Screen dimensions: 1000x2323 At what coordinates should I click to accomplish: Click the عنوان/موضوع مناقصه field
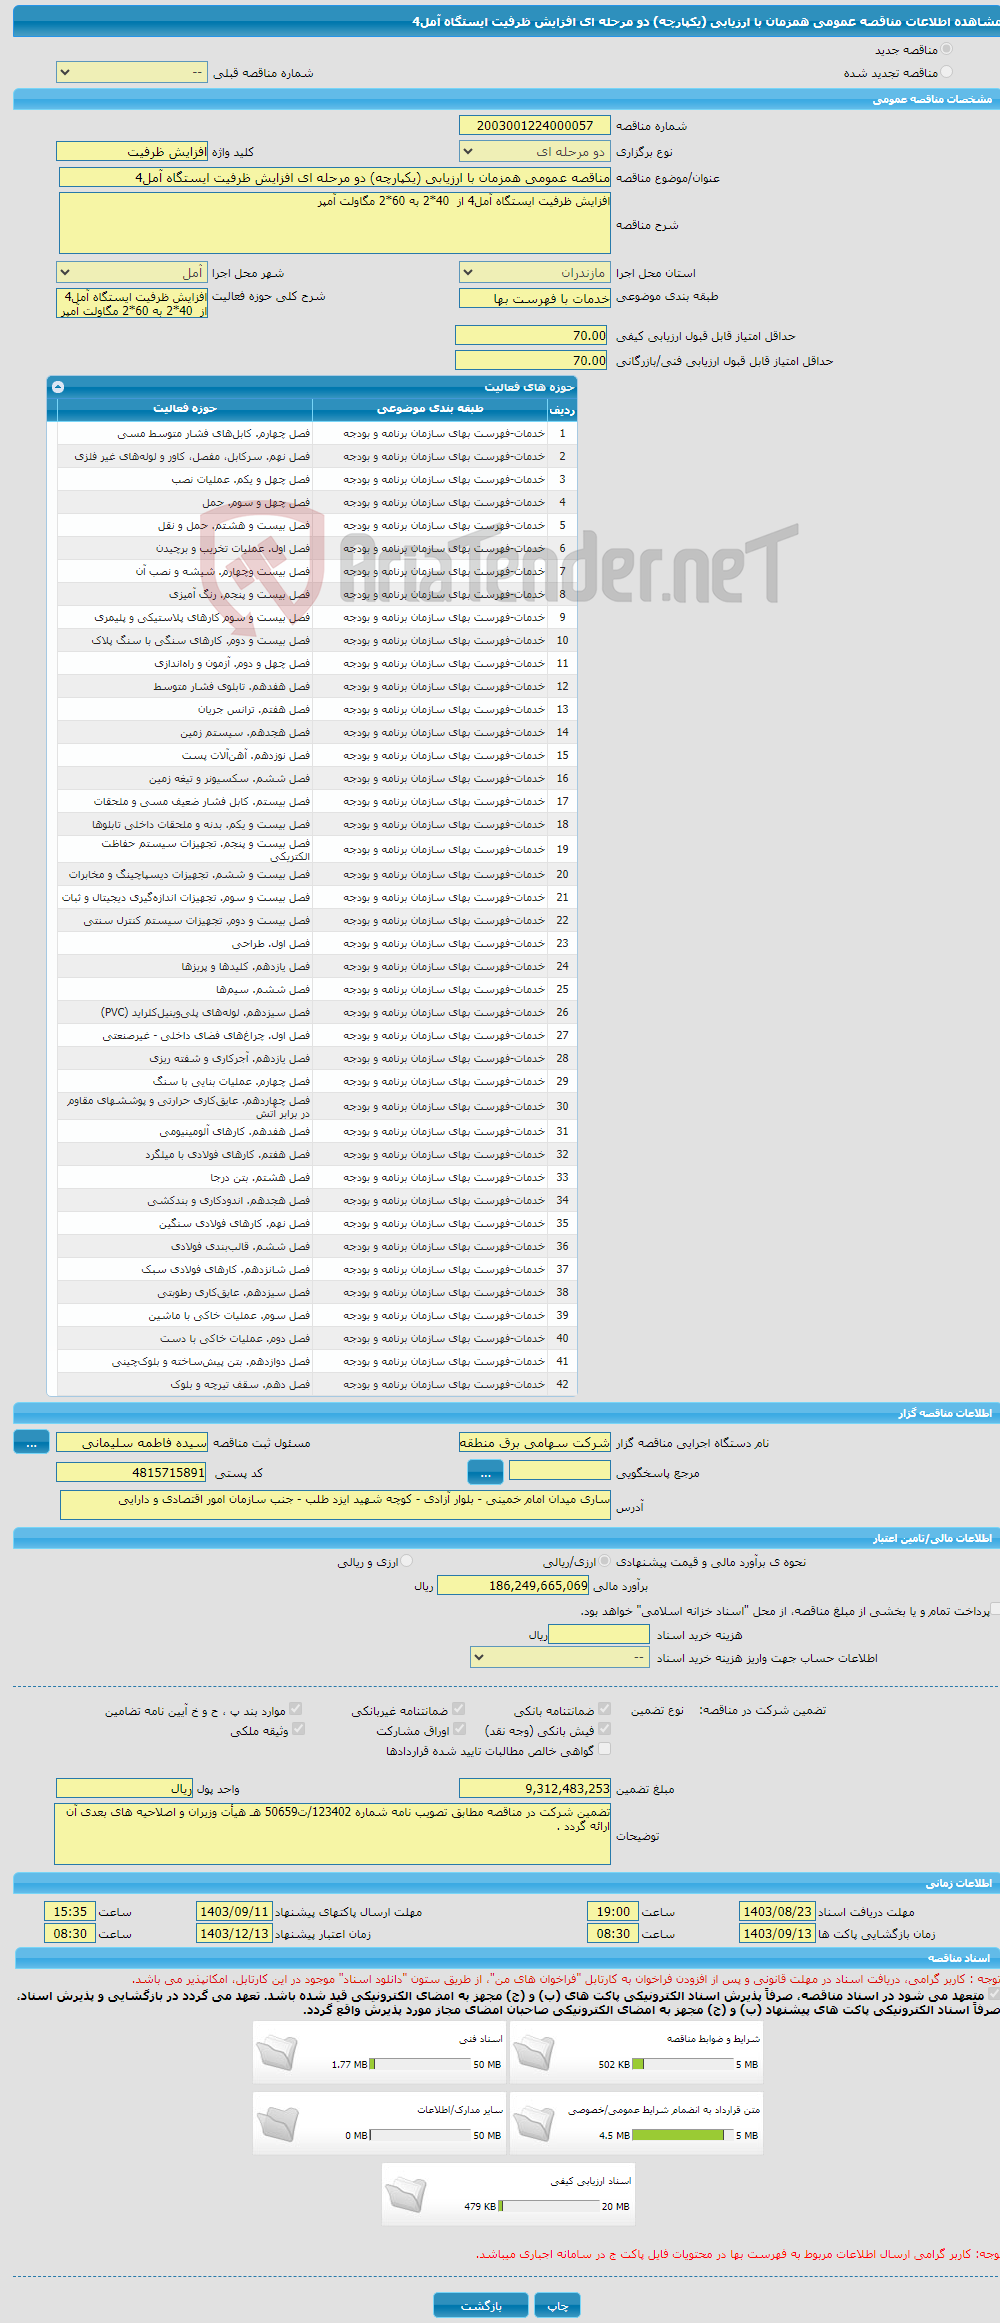coord(335,177)
